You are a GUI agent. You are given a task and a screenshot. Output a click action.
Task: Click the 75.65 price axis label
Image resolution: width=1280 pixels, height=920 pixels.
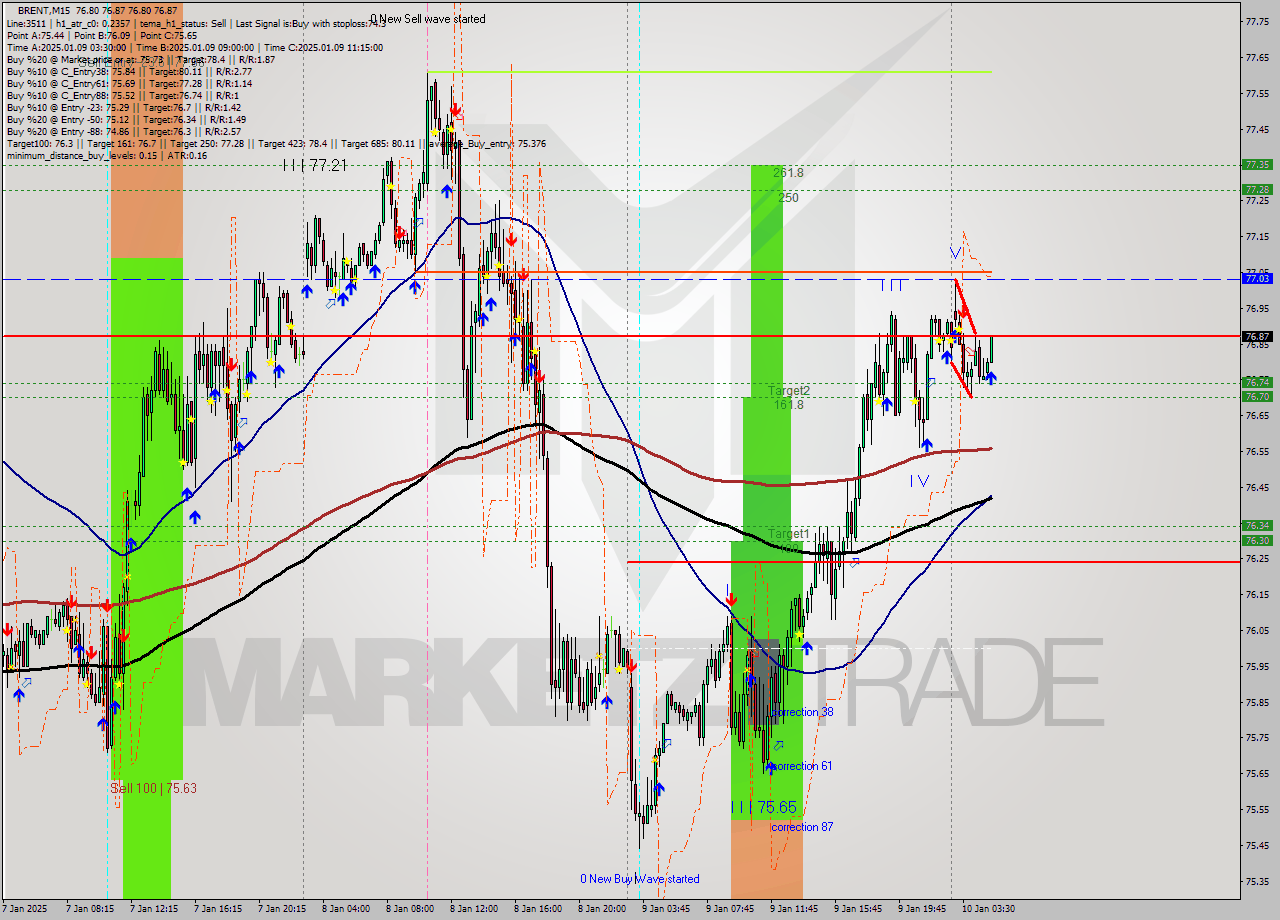point(1257,773)
